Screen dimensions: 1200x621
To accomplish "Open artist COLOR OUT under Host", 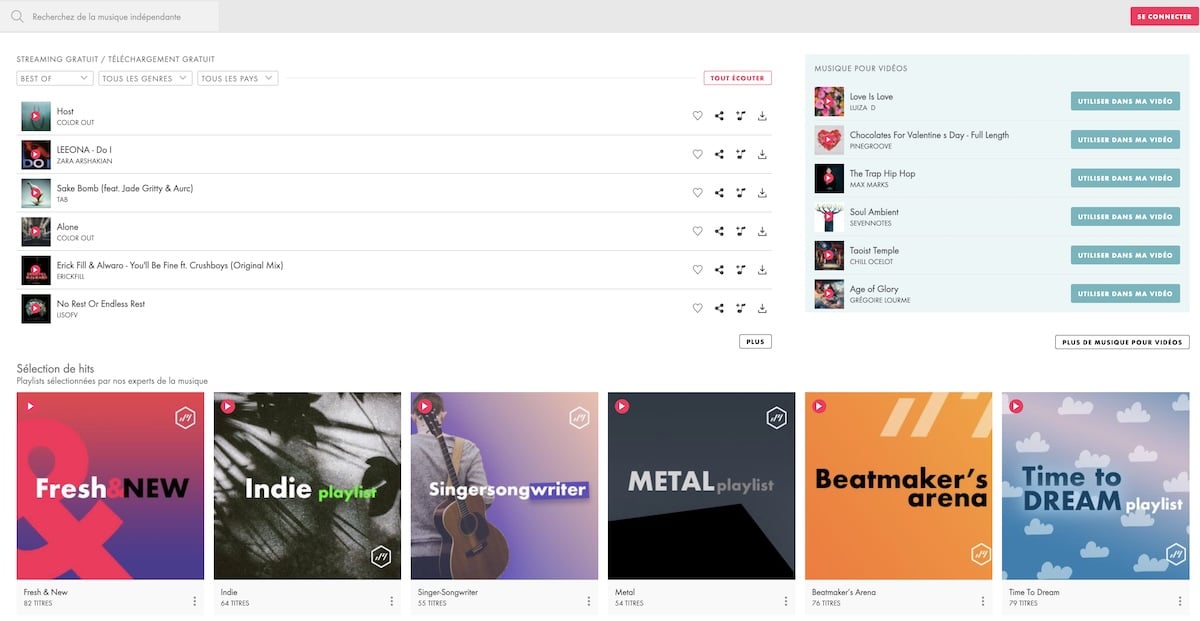I will [x=76, y=123].
